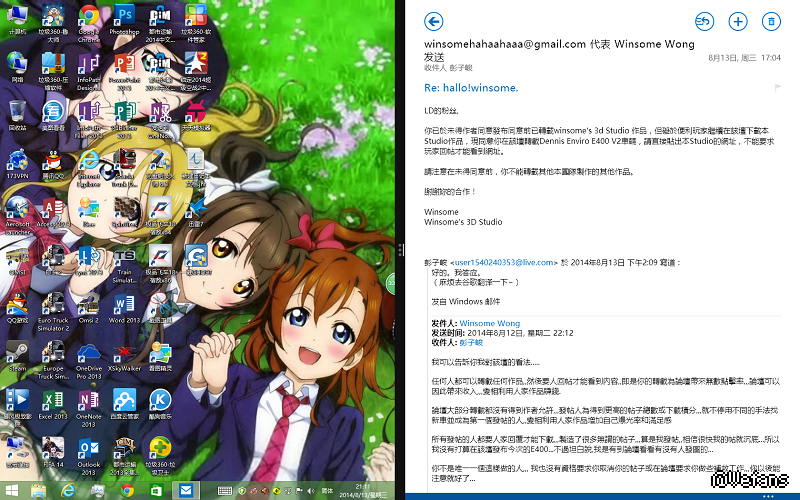This screenshot has width=800, height=500.
Task: Select the Photoshop desktop shortcut
Action: click(124, 20)
